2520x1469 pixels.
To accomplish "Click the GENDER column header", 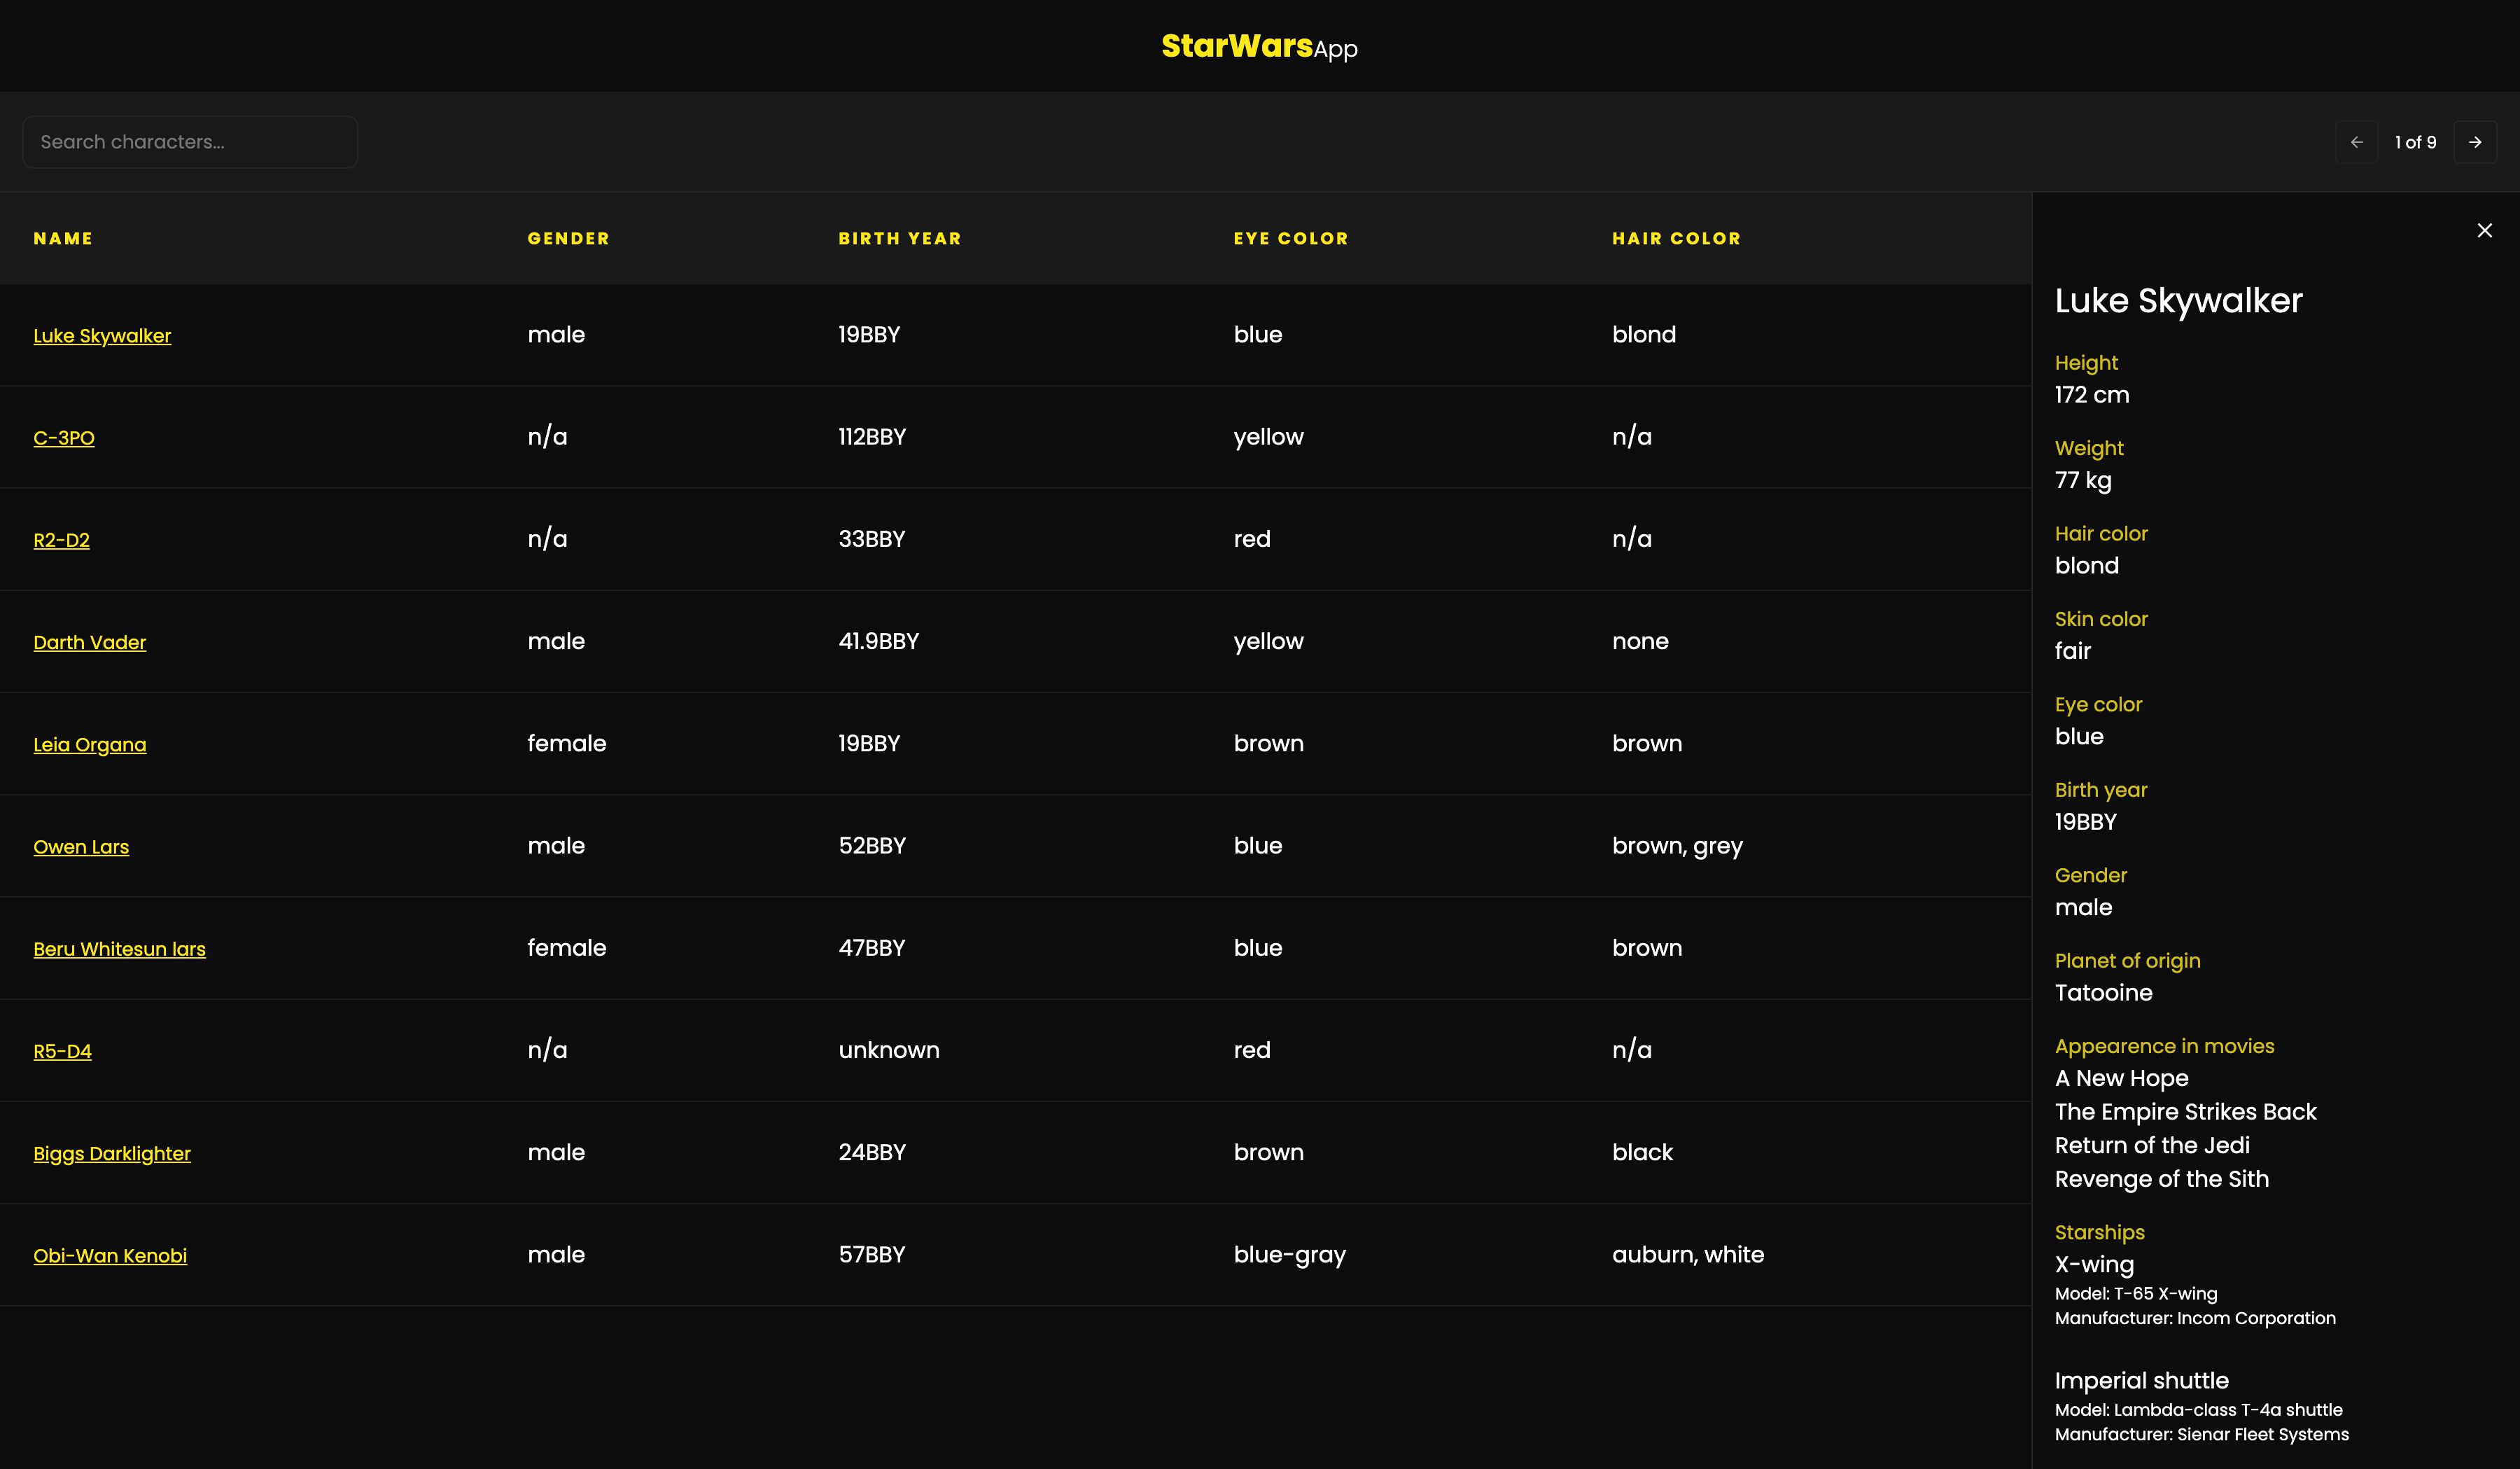I will pos(568,238).
